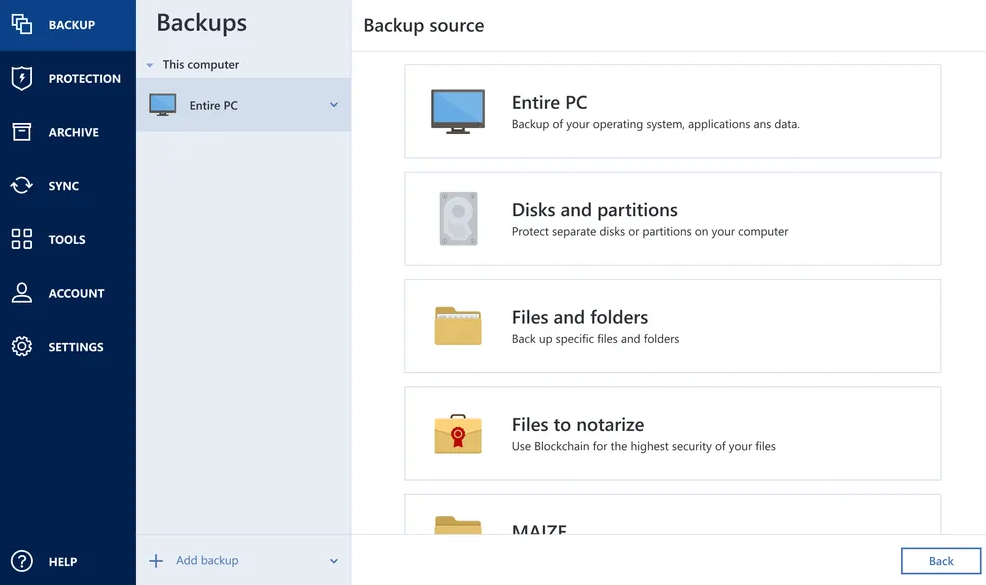Click 'Use Blockchain for the highest security' text
This screenshot has width=986, height=585.
pyautogui.click(x=643, y=446)
